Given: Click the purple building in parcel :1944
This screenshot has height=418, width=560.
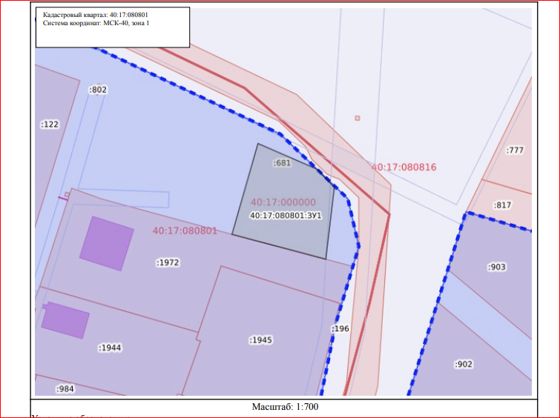Looking at the screenshot, I should (x=65, y=320).
